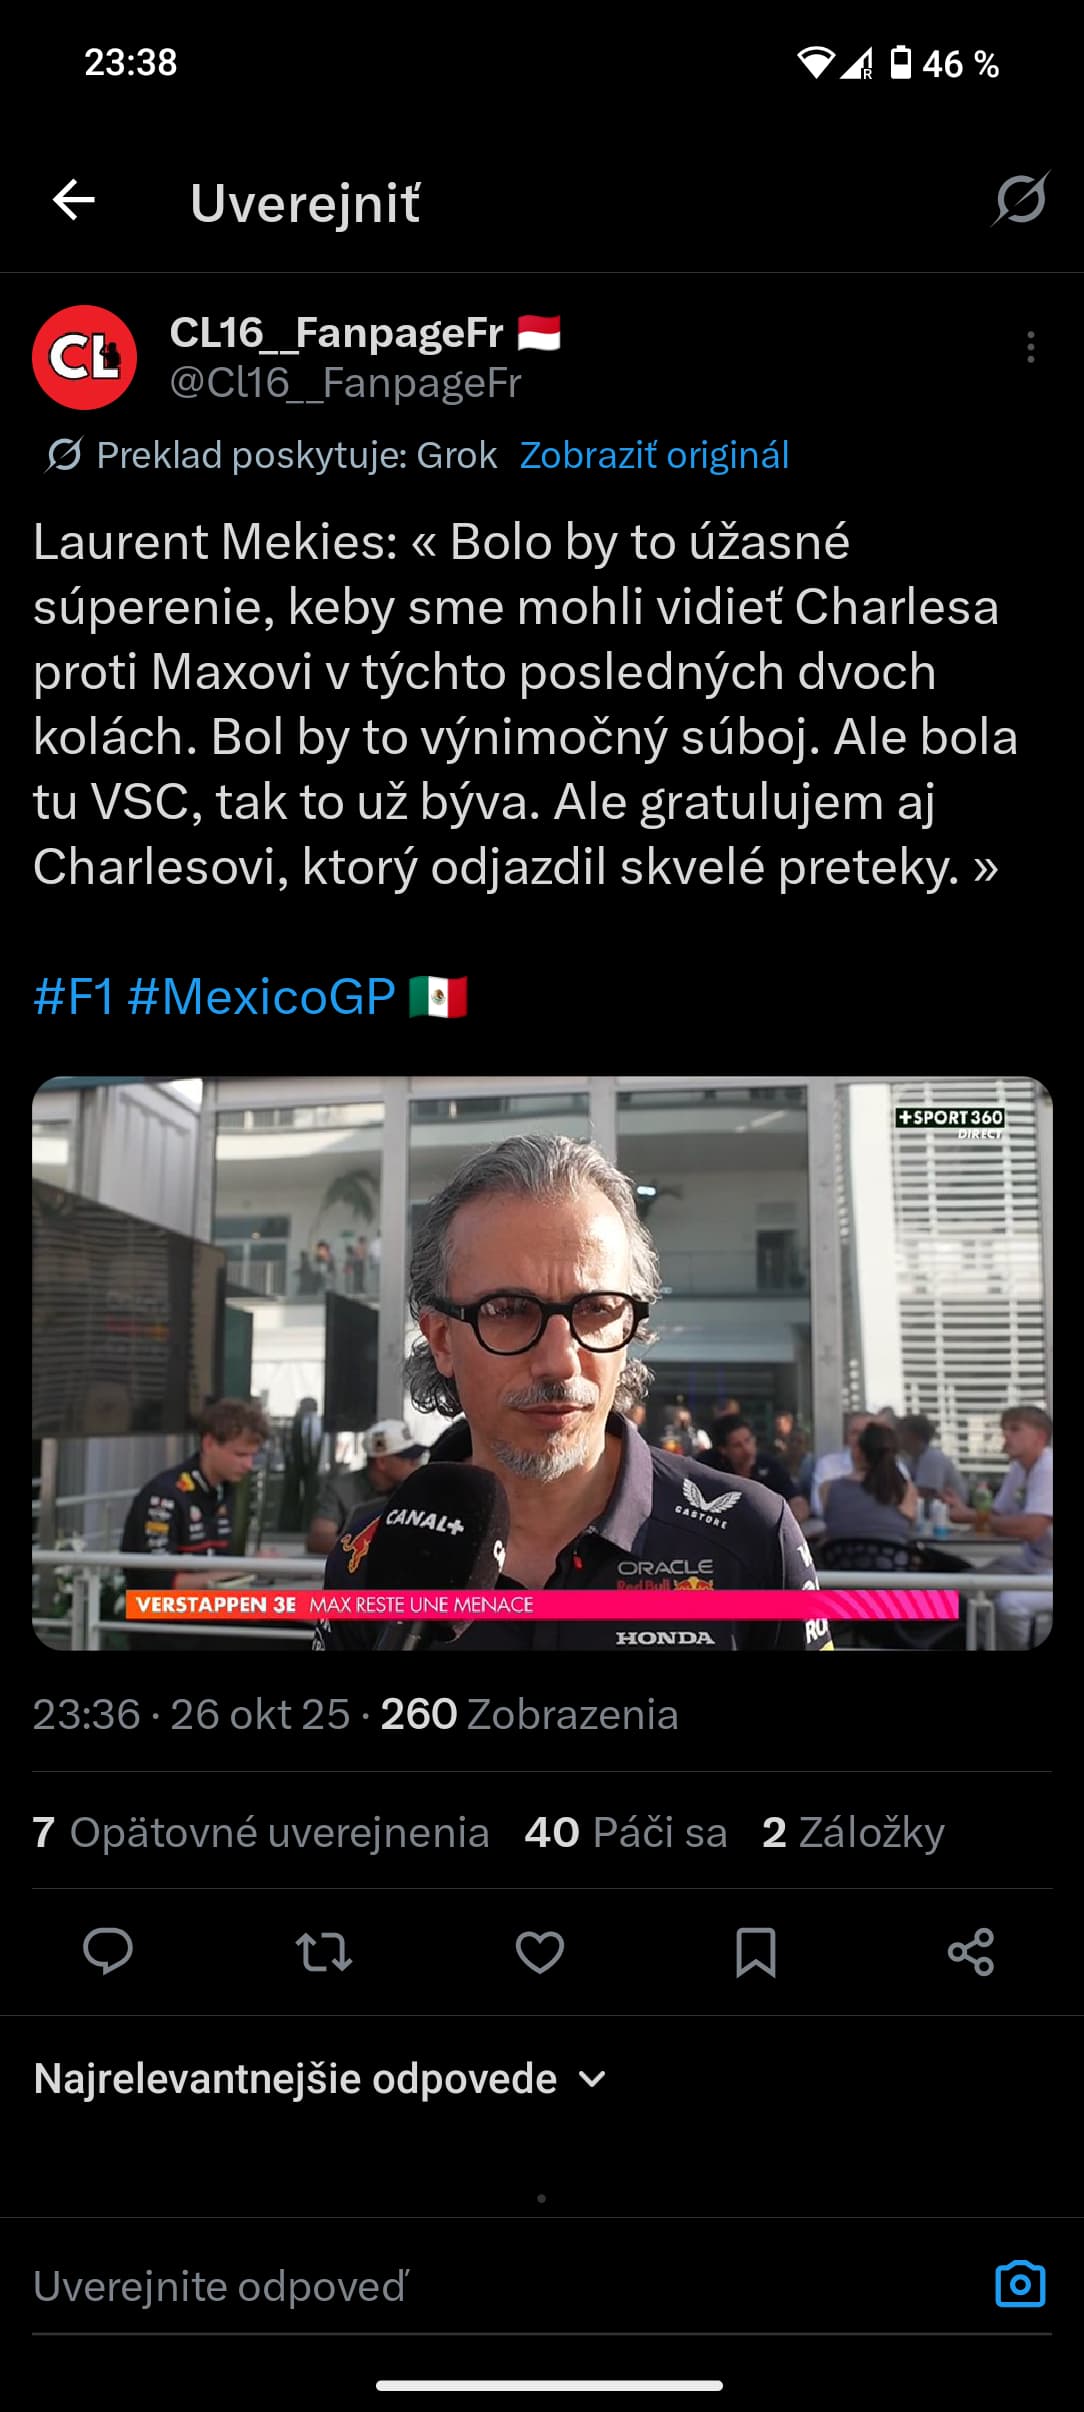This screenshot has height=2412, width=1084.
Task: Open CL16_FanpageFr profile avatar
Action: [85, 357]
